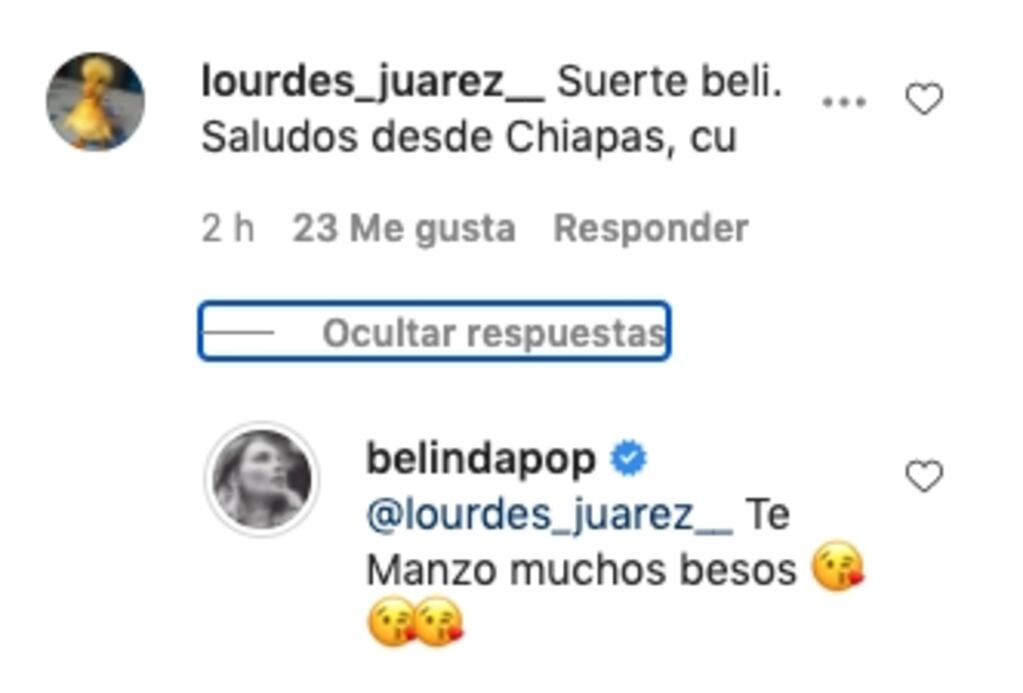
Task: Click the dash line beside Ocultar respuestas
Action: pyautogui.click(x=238, y=332)
